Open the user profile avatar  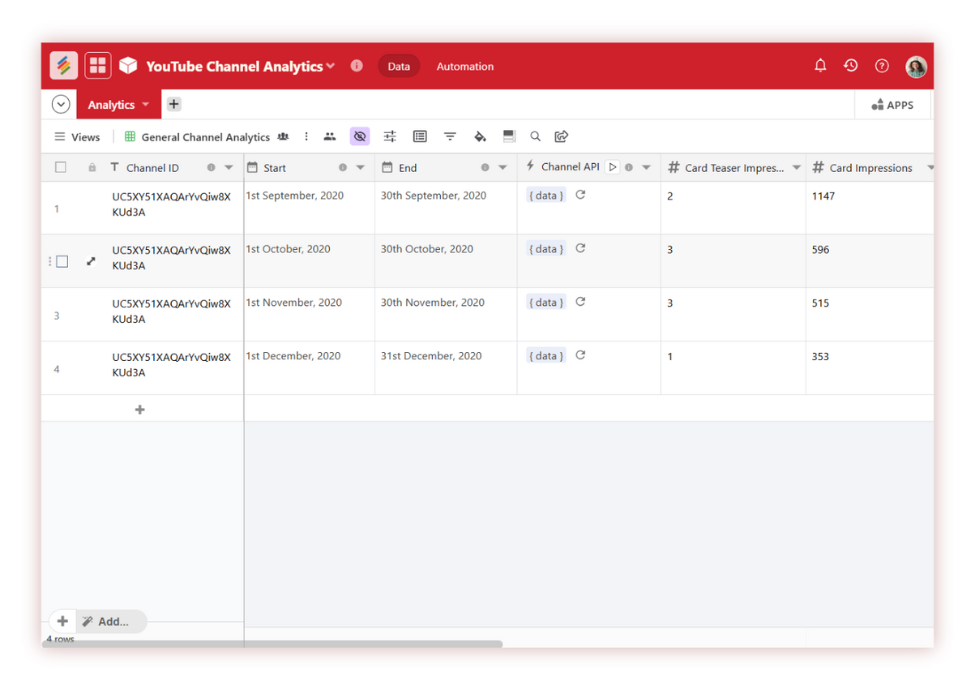pos(916,66)
